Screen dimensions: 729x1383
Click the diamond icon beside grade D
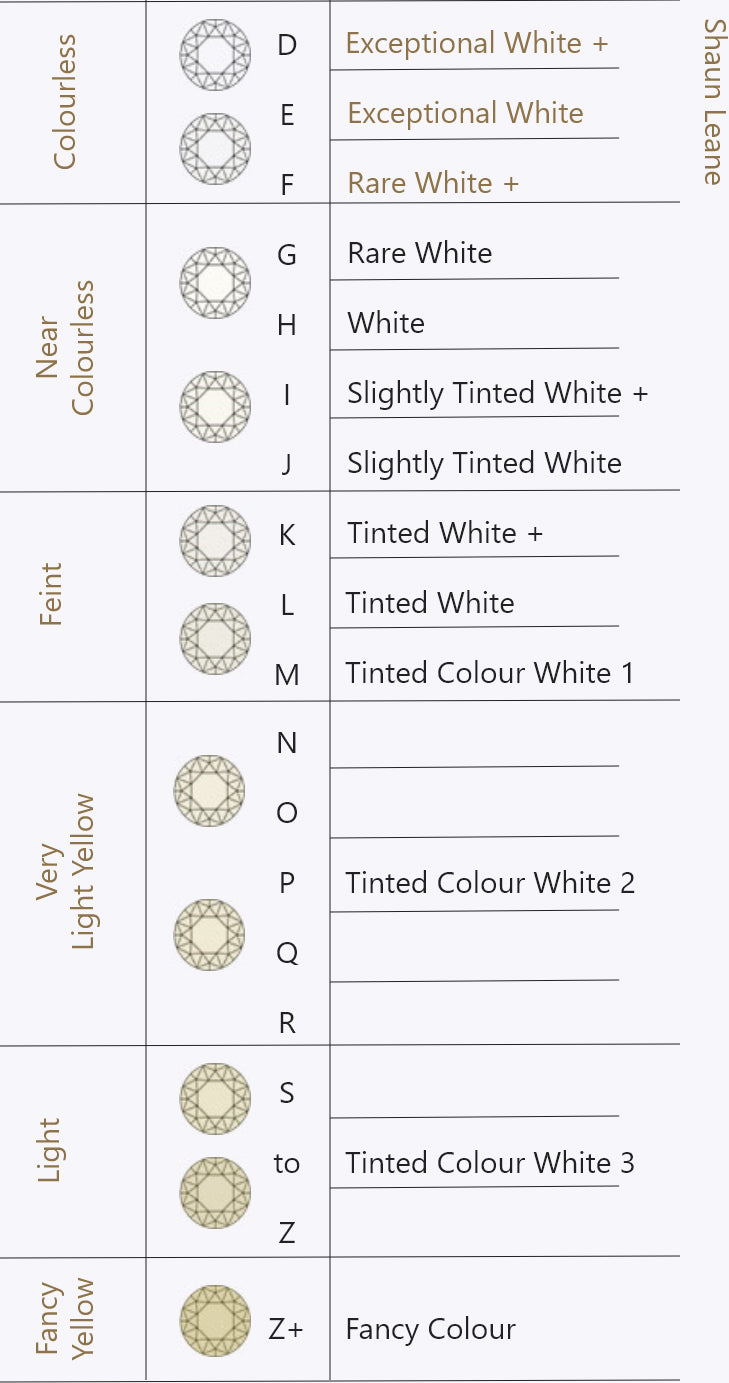[215, 54]
